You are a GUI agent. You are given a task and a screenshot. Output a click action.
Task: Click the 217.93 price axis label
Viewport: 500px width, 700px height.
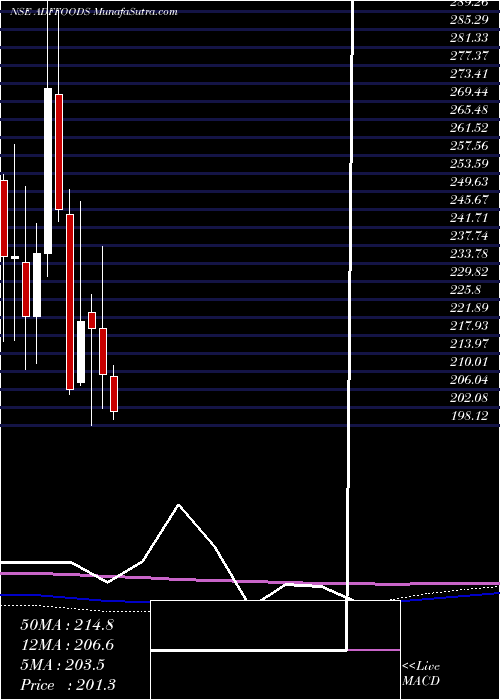[469, 325]
